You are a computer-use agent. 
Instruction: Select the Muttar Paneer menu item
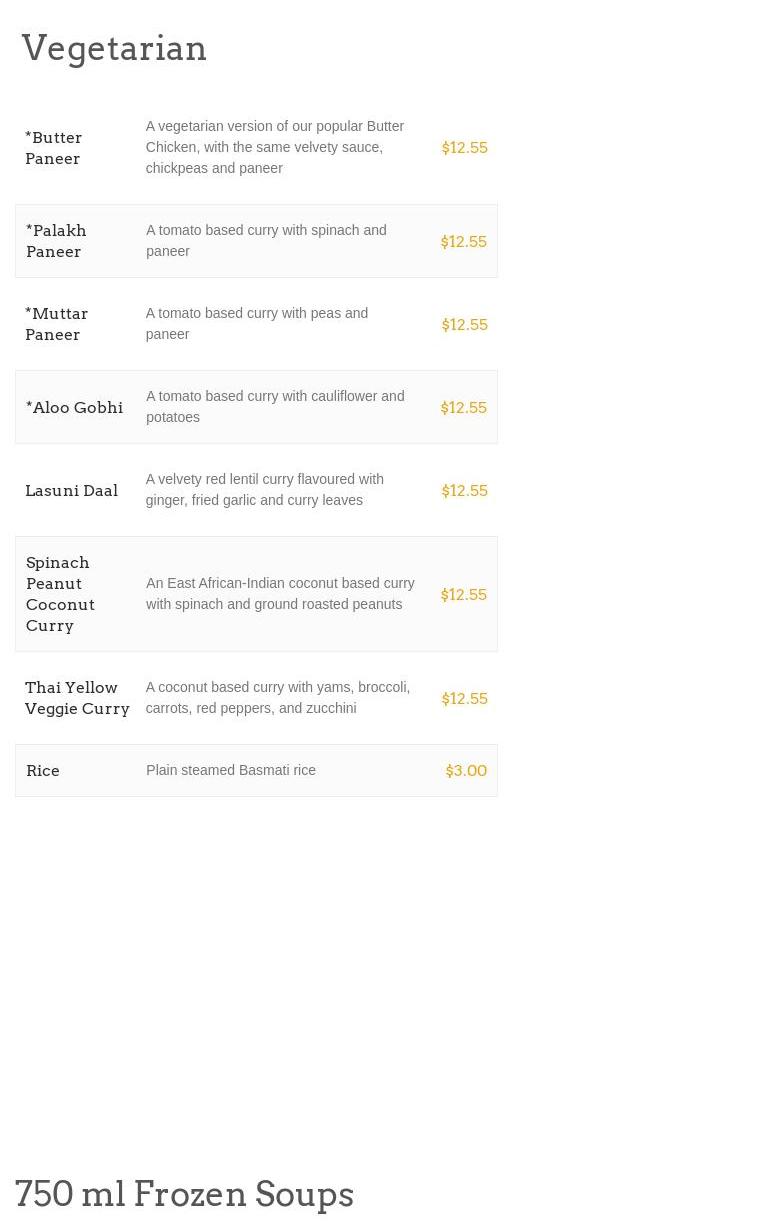(256, 324)
